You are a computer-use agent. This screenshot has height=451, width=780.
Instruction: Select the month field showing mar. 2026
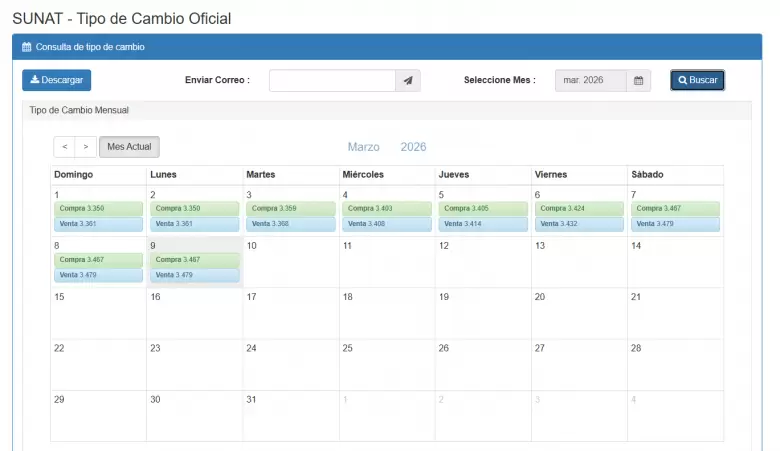pyautogui.click(x=591, y=81)
